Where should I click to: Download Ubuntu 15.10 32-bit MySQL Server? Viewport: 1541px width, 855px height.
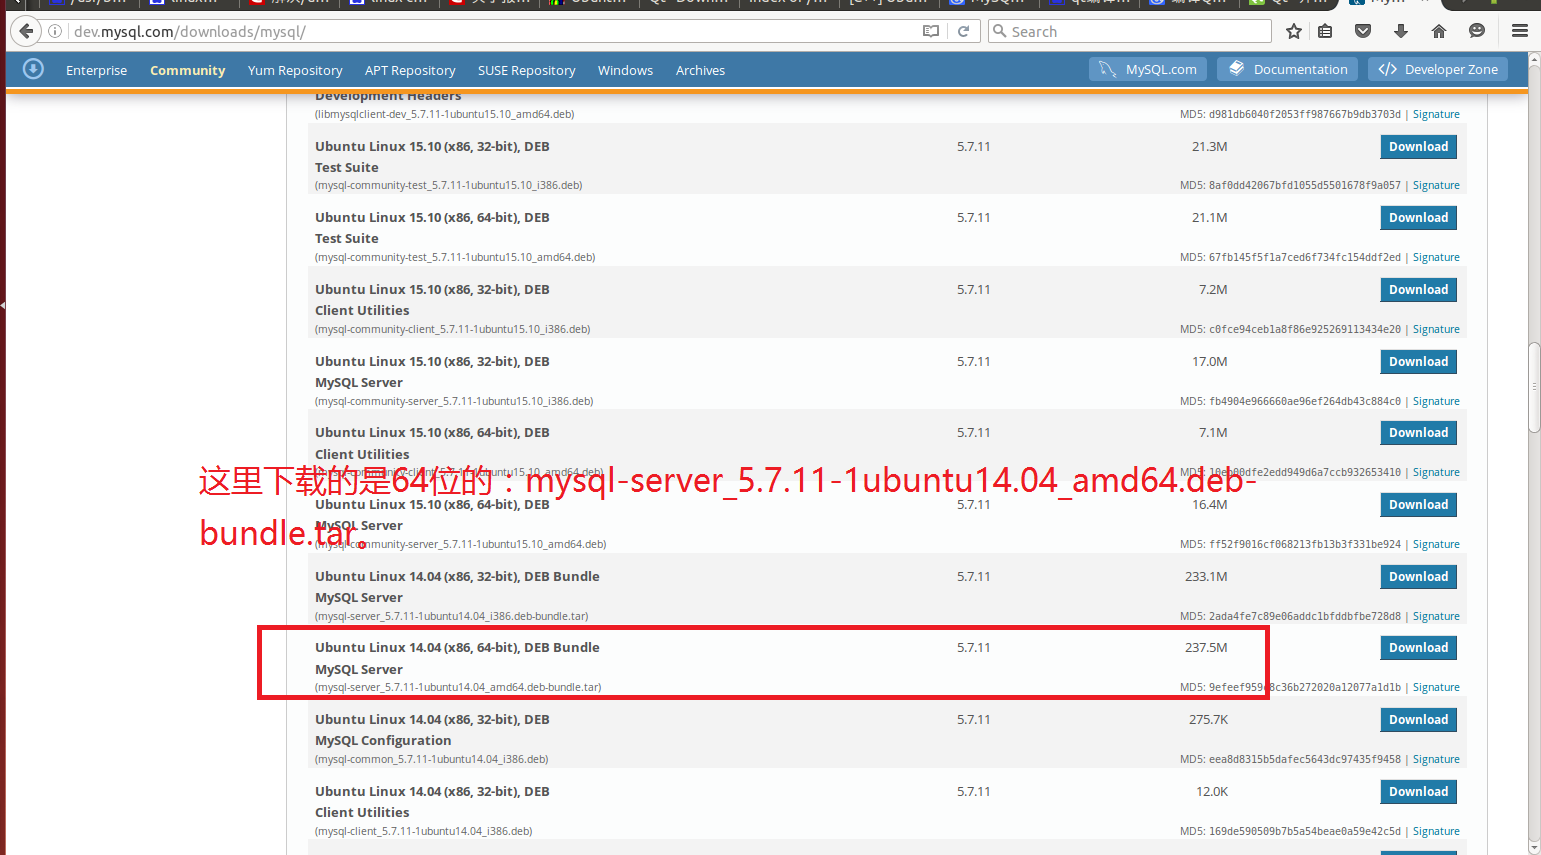click(1418, 362)
